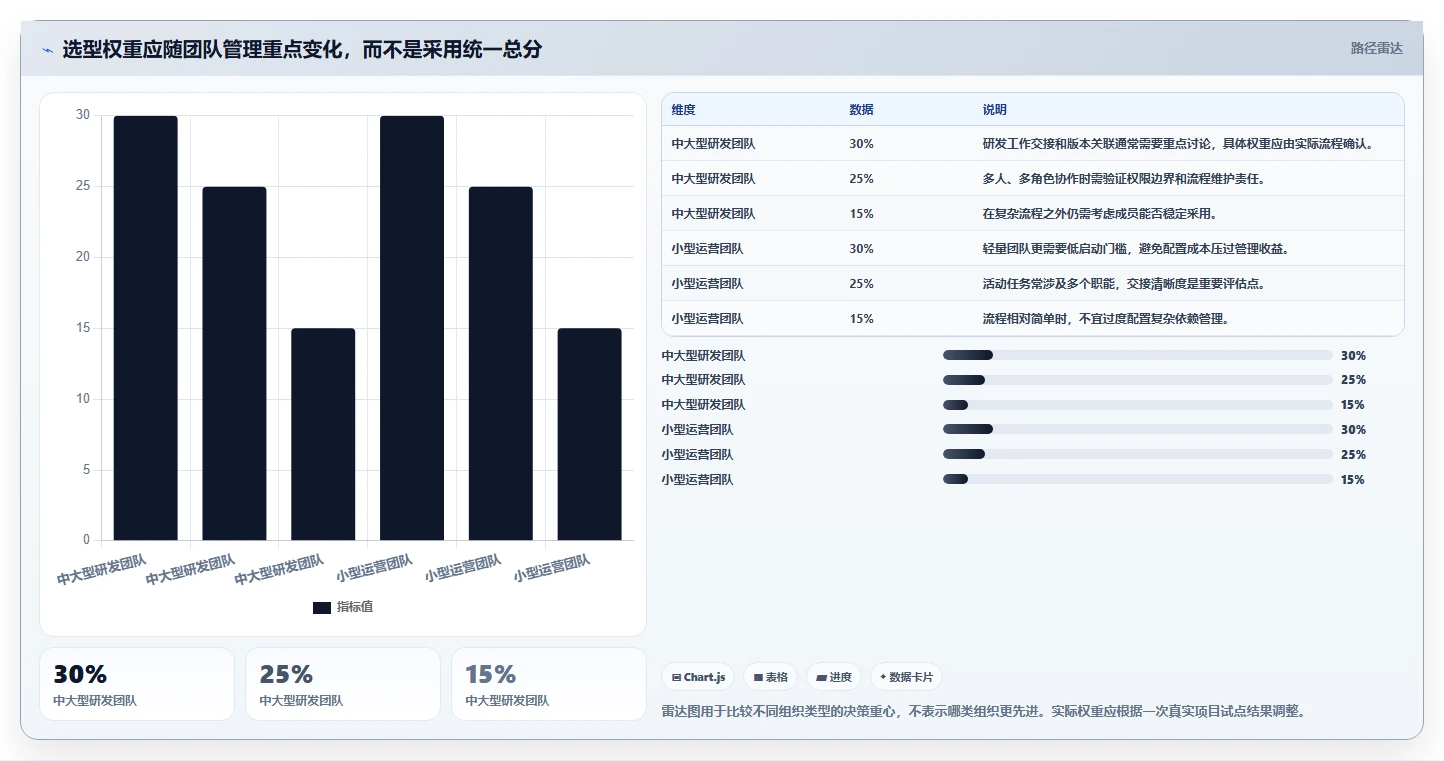Click the icon inside the Chart.js chip
1444x761 pixels.
(677, 677)
